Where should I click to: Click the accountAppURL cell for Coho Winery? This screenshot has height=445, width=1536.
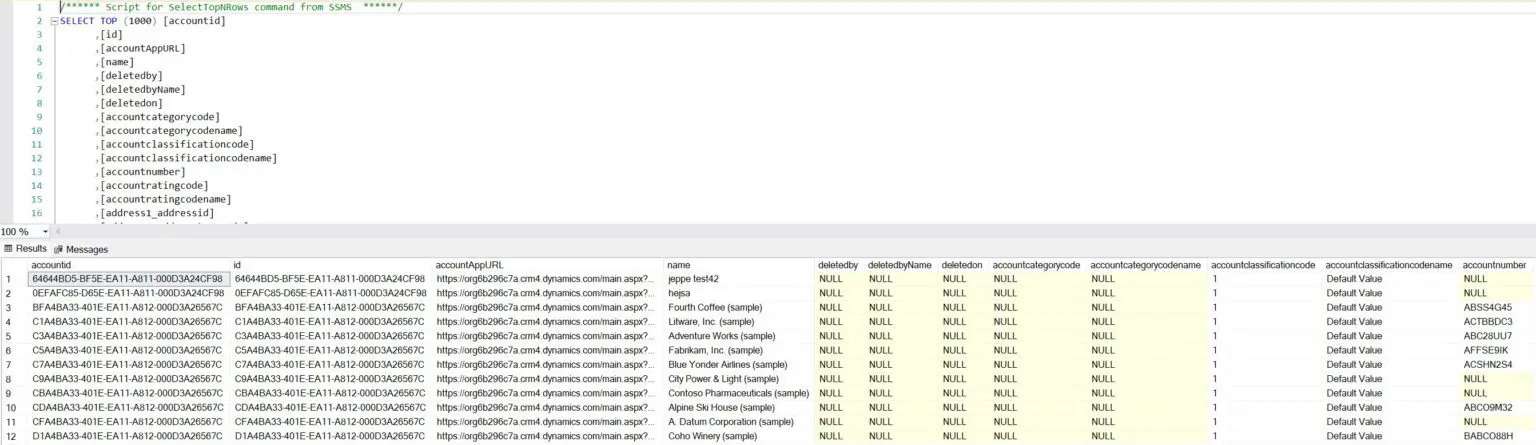(546, 436)
